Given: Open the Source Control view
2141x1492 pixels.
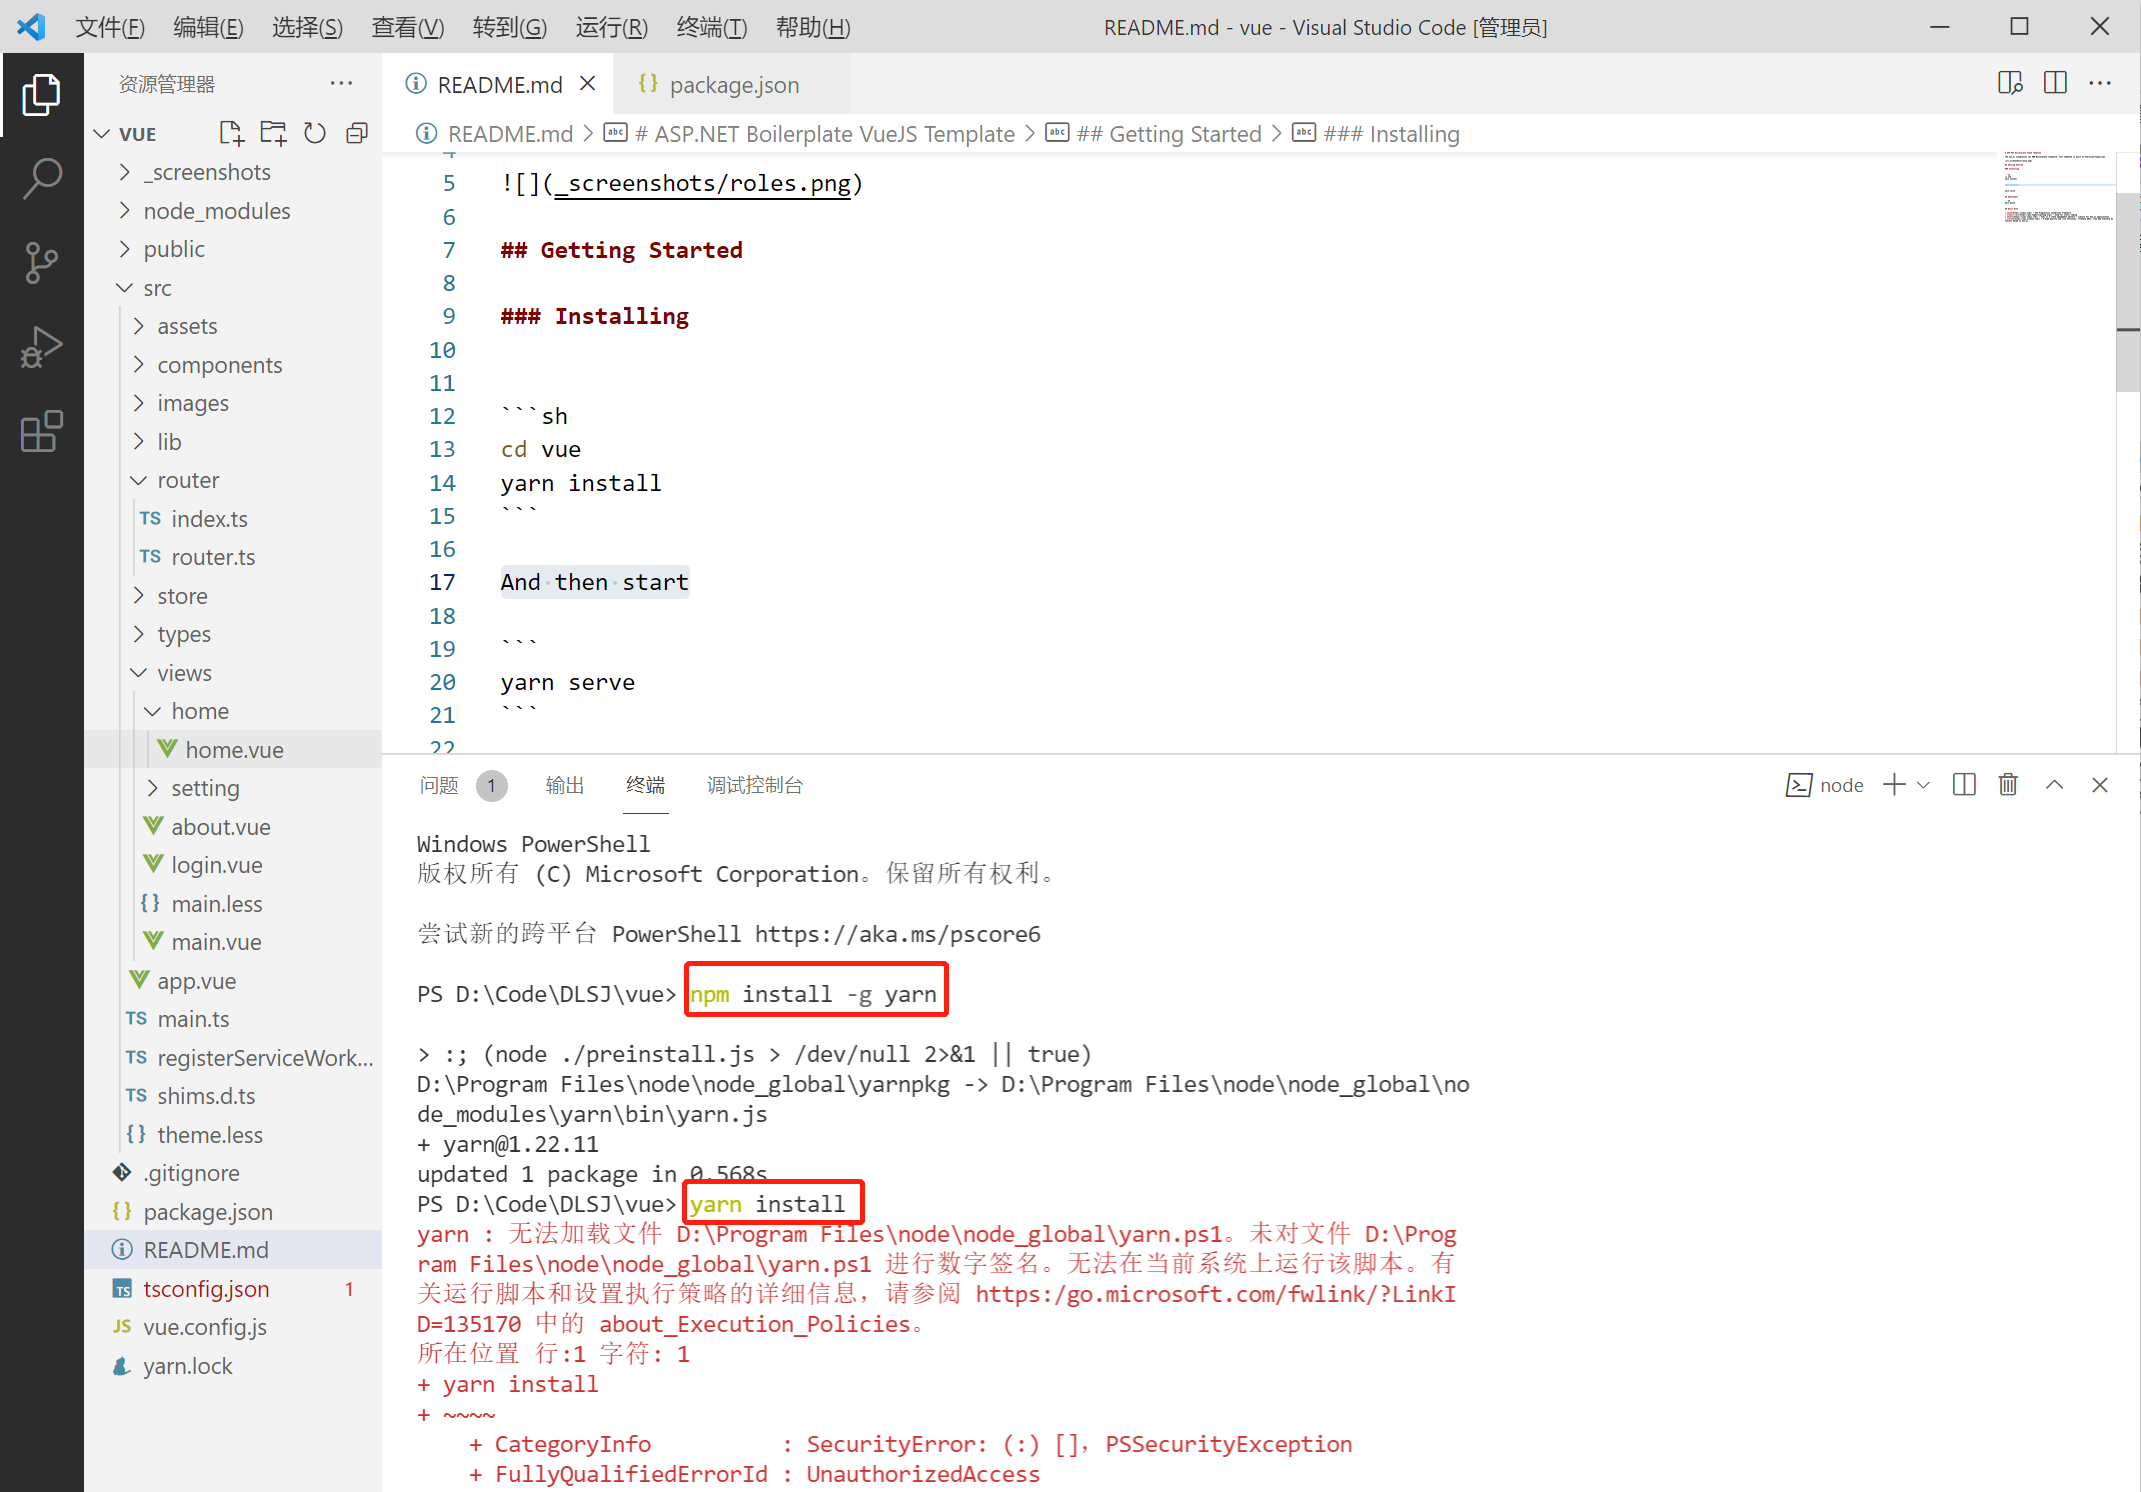Looking at the screenshot, I should [41, 263].
